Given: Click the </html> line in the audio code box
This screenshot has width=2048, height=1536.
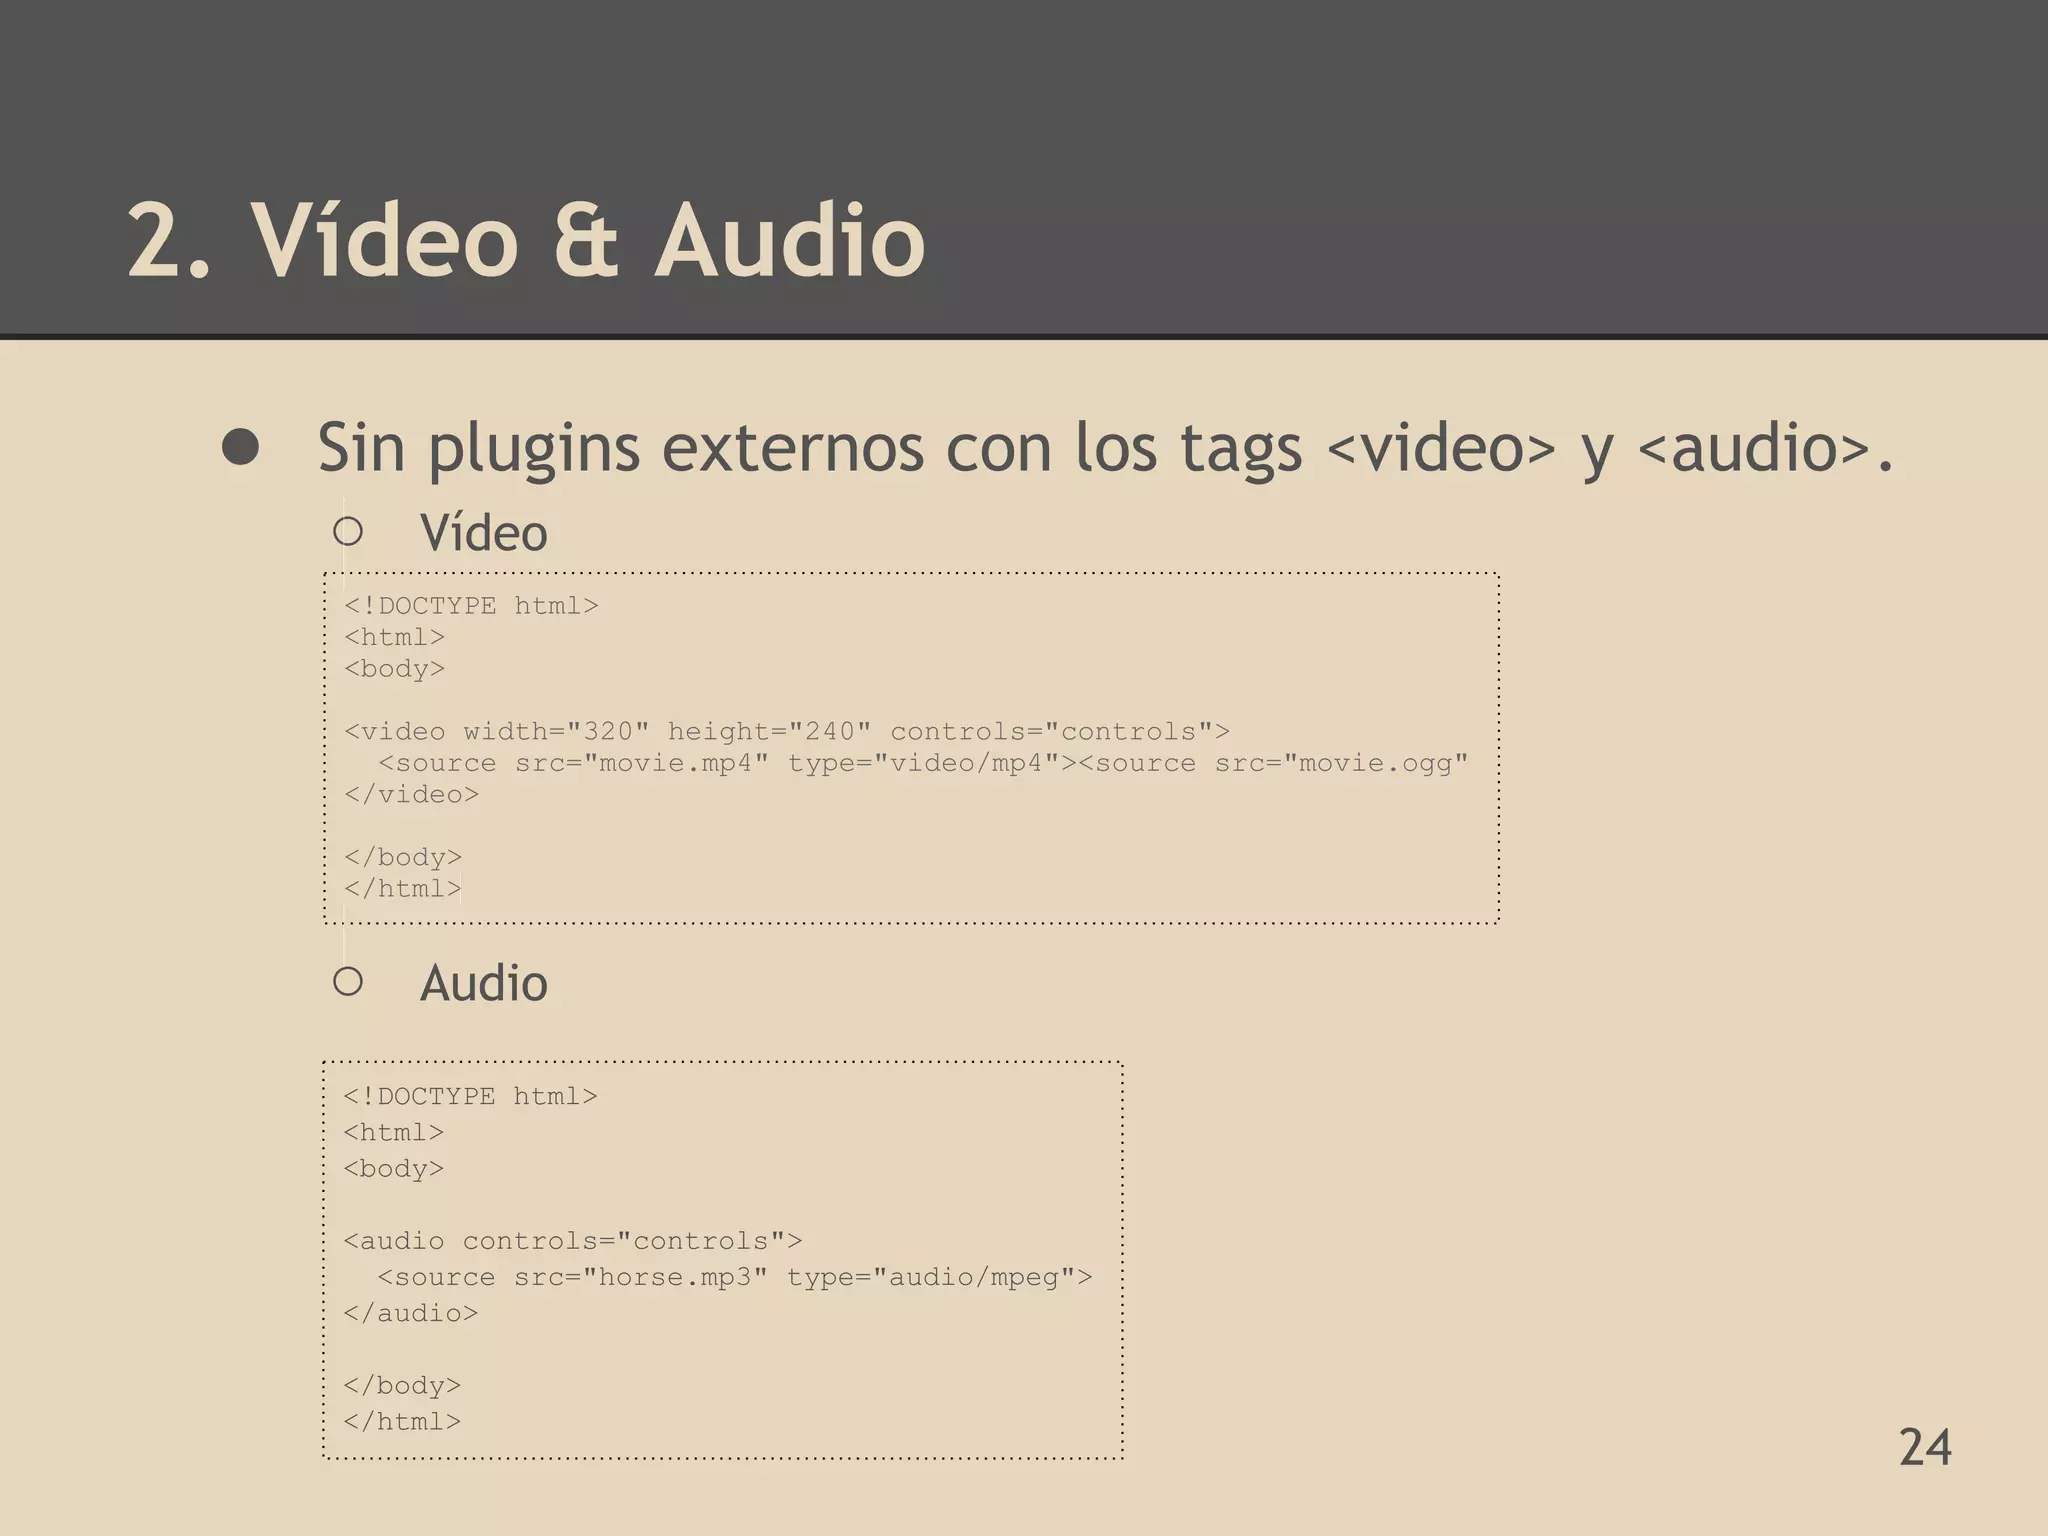Looking at the screenshot, I should 402,1422.
